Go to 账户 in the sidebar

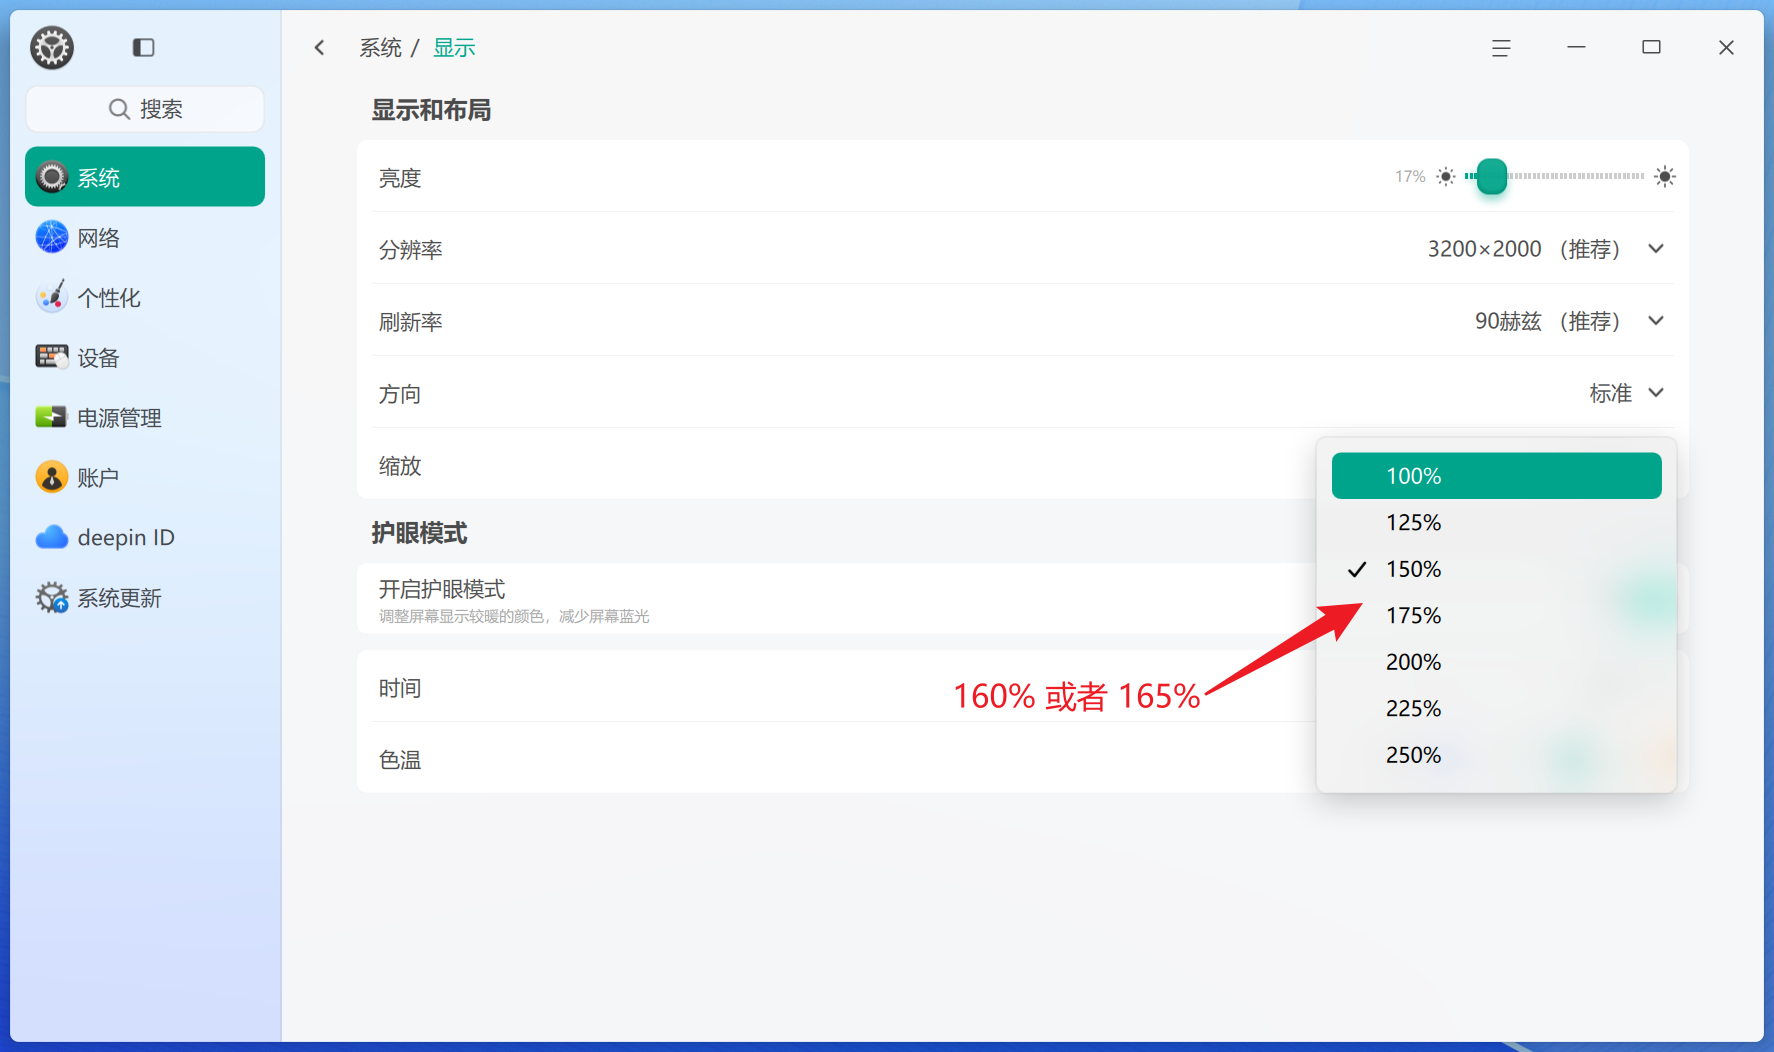145,477
